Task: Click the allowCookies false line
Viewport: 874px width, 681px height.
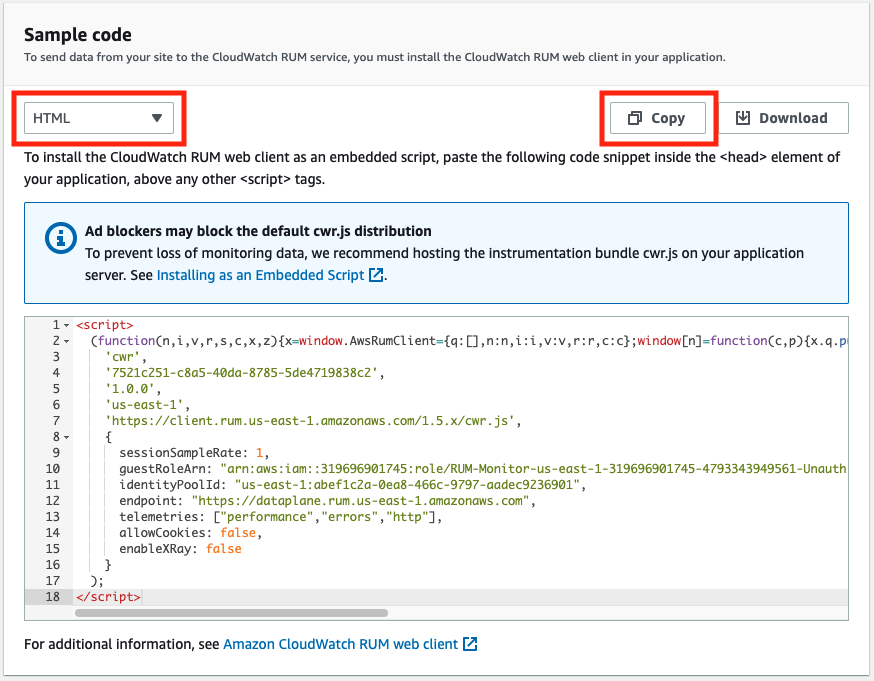Action: point(190,533)
